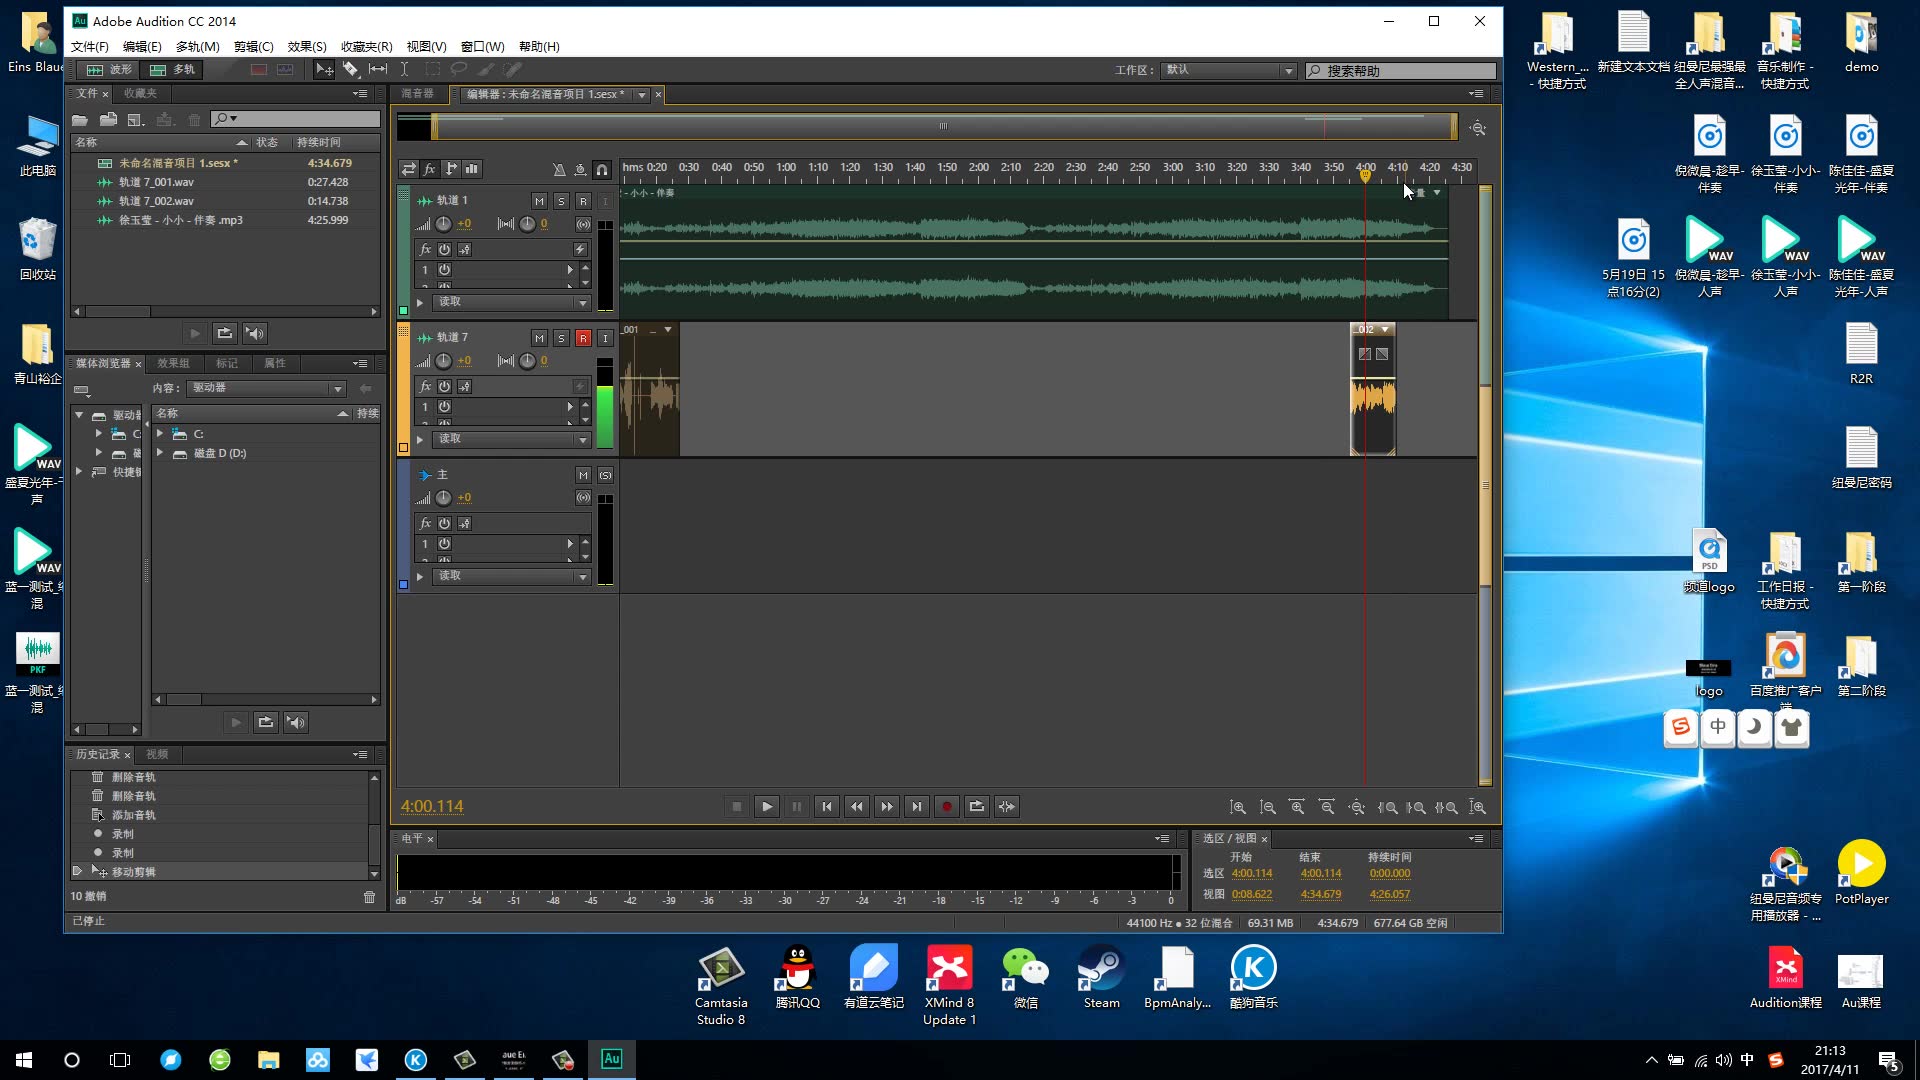Click the record button in transport
Viewport: 1920px width, 1080px height.
(946, 806)
